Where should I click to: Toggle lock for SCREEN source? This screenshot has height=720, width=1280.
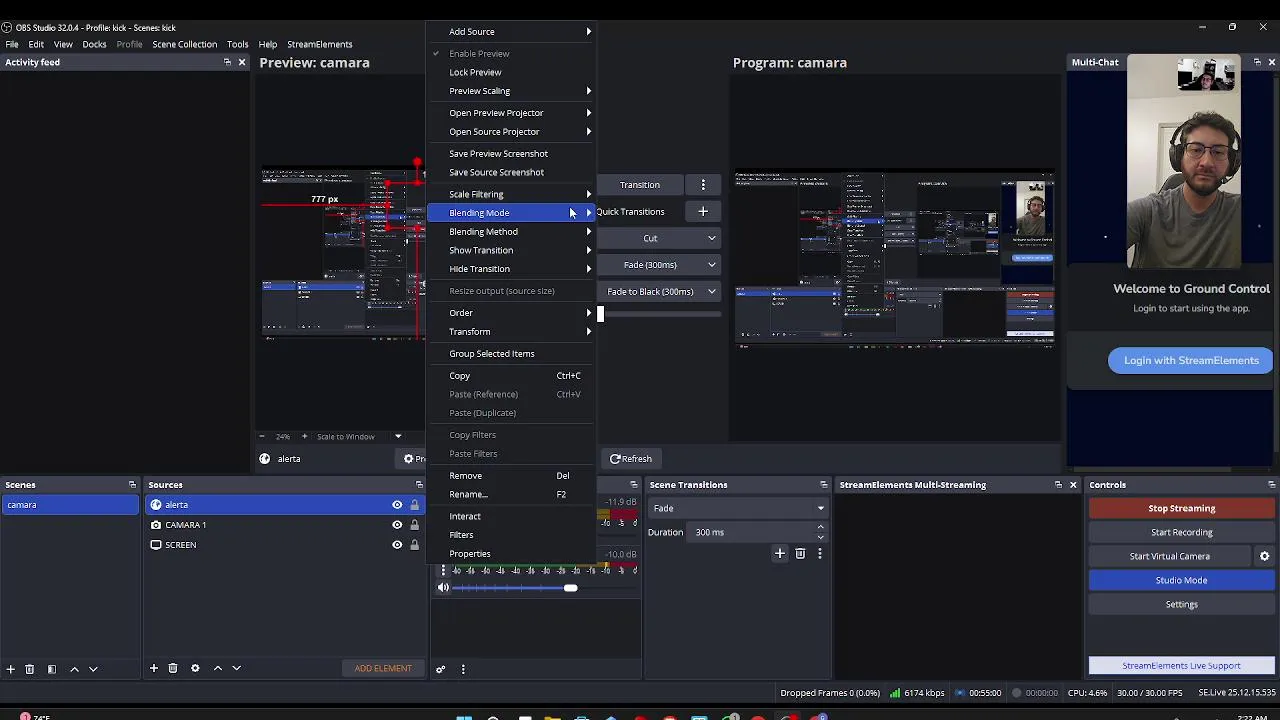click(x=414, y=545)
